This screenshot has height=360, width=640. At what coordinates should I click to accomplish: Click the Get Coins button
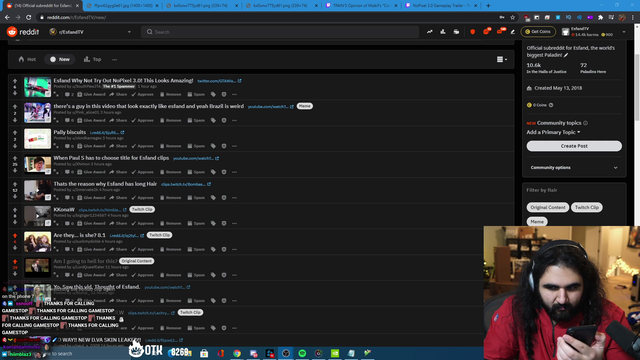pyautogui.click(x=538, y=32)
